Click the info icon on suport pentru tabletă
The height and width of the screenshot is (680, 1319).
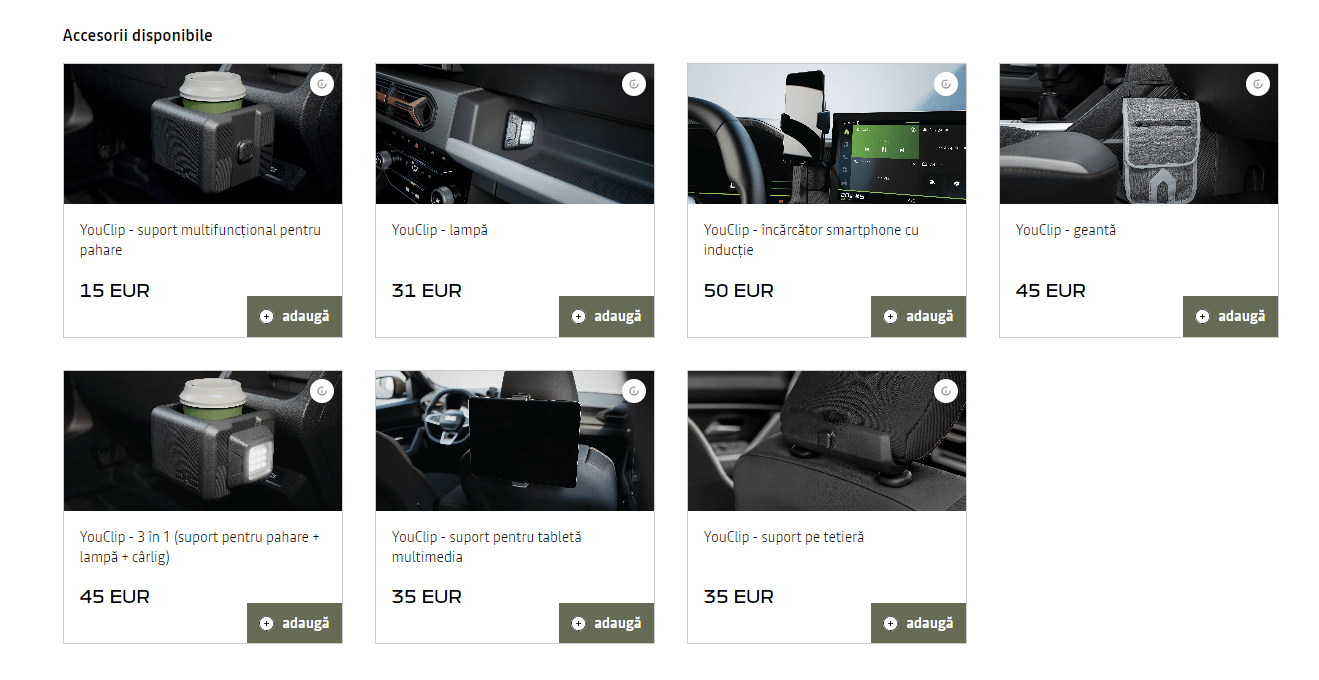click(633, 391)
